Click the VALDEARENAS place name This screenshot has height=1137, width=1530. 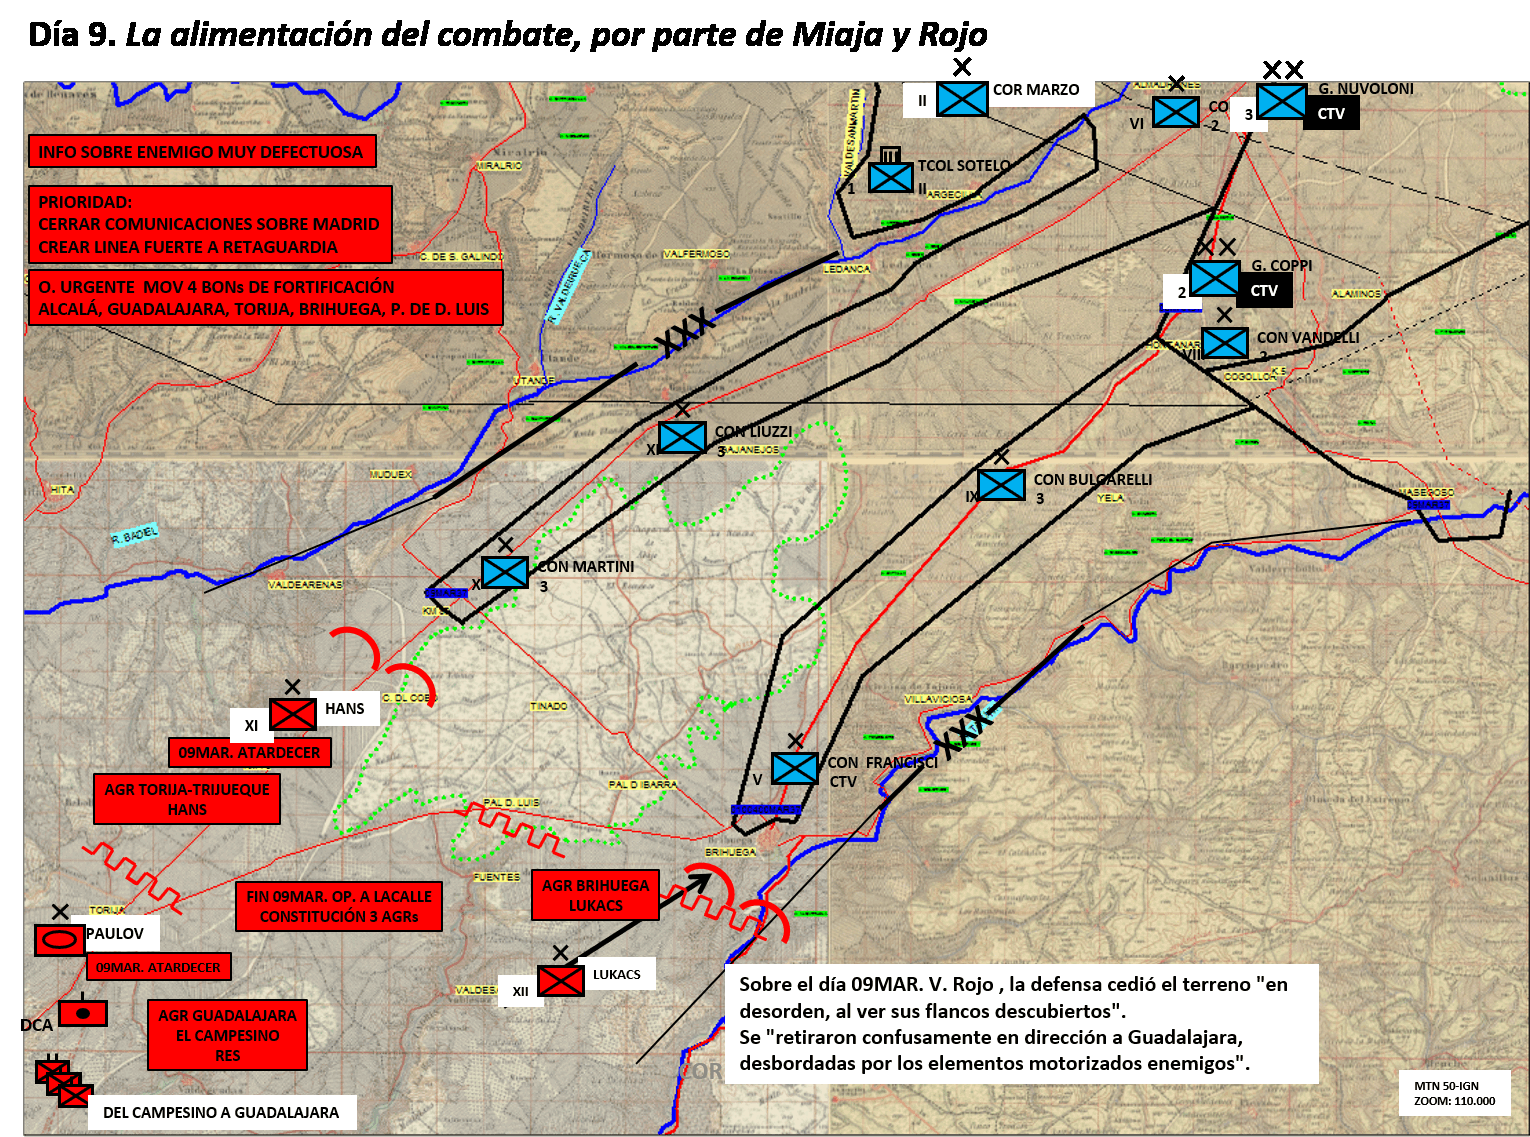click(305, 584)
